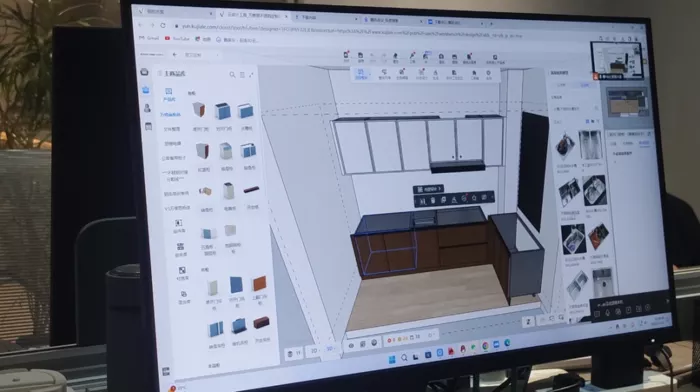Switch to 2D view mode
The width and height of the screenshot is (700, 392).
click(x=314, y=351)
